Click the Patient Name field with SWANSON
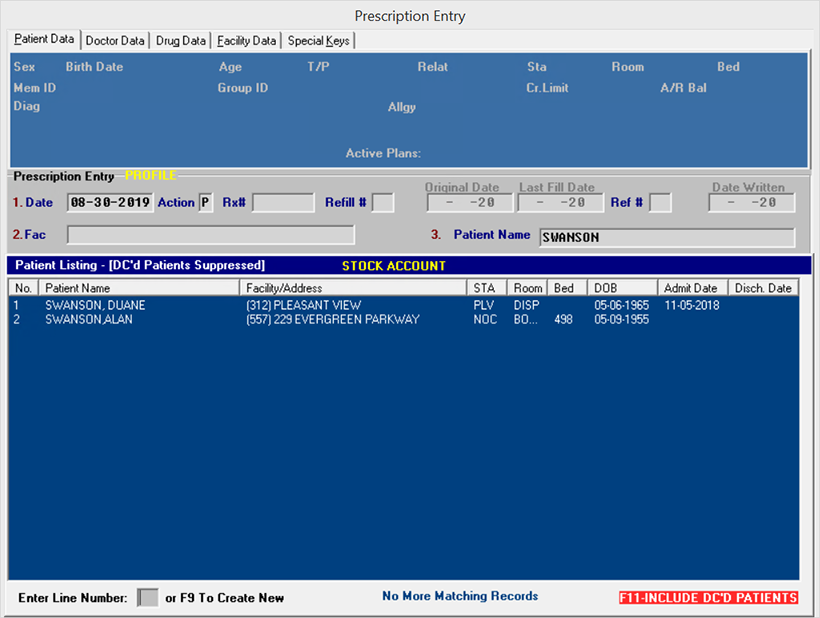The height and width of the screenshot is (618, 820). pos(666,238)
